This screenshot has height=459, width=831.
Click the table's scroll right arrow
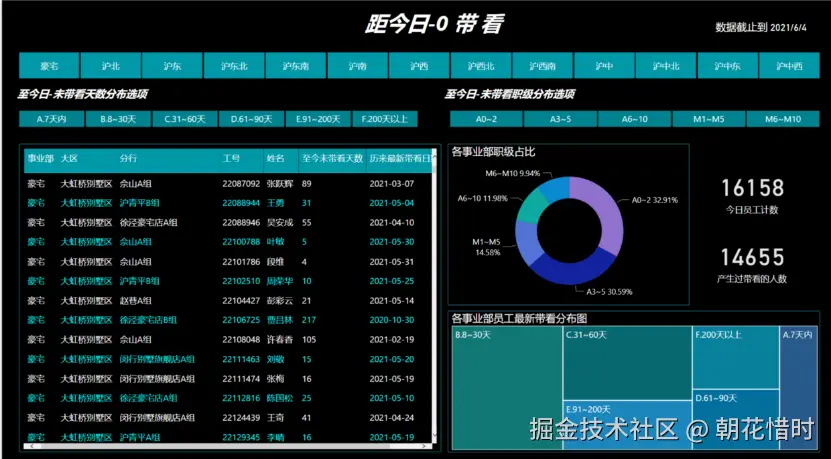(425, 446)
